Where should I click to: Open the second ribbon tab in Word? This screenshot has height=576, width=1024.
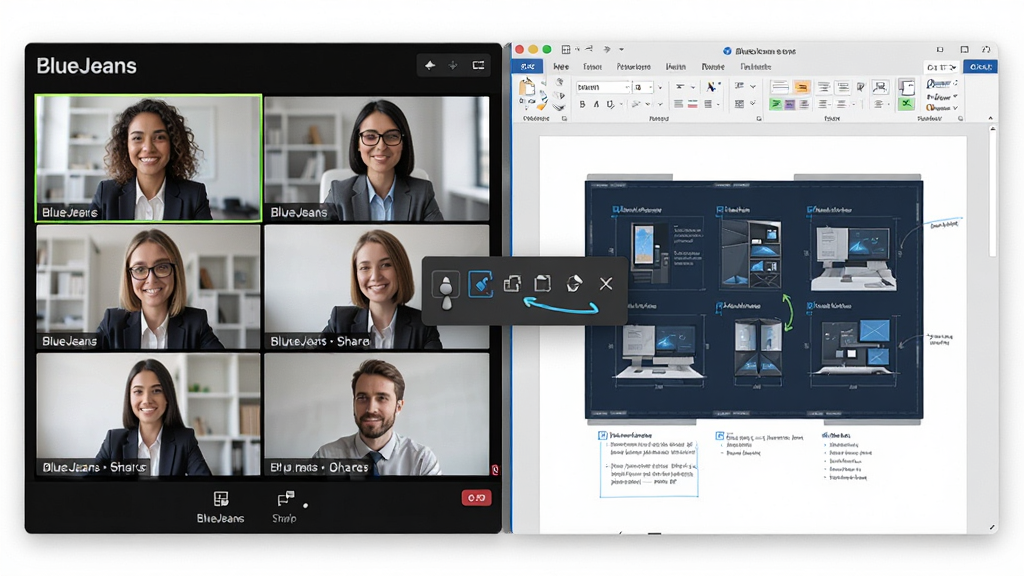coord(561,67)
